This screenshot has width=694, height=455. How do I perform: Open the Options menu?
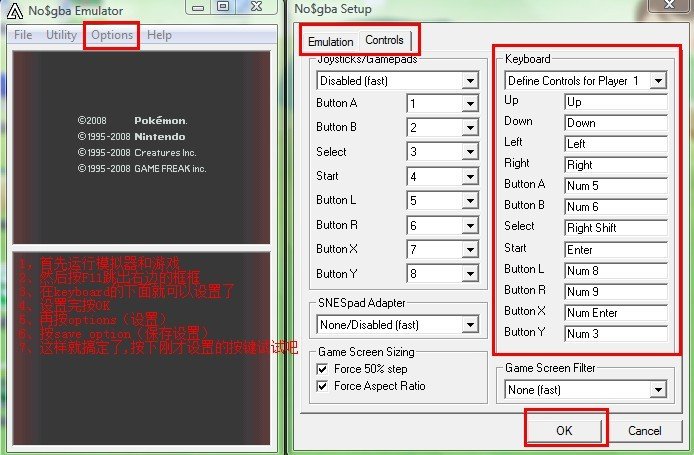(x=111, y=35)
